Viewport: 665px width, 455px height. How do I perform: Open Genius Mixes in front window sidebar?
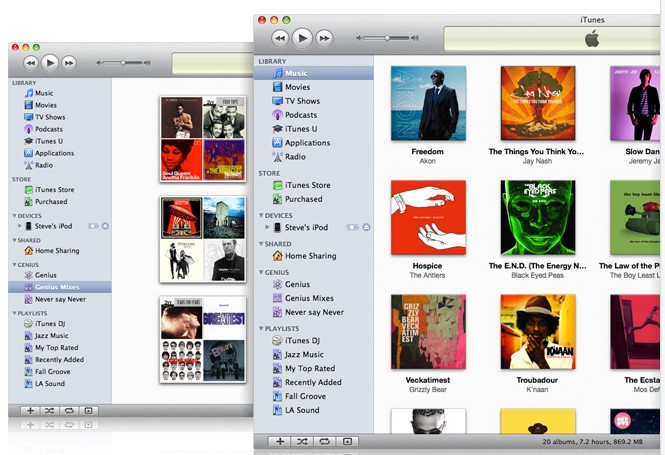pos(314,298)
